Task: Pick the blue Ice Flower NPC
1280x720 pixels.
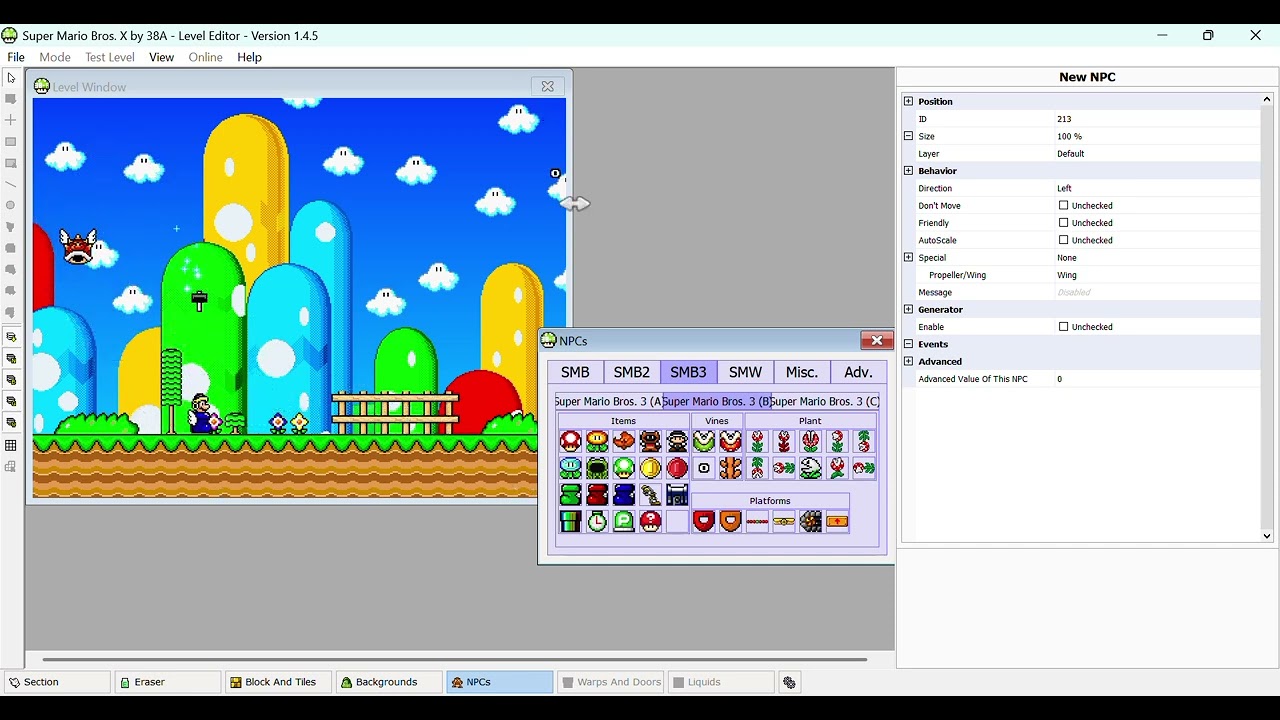Action: pyautogui.click(x=570, y=467)
